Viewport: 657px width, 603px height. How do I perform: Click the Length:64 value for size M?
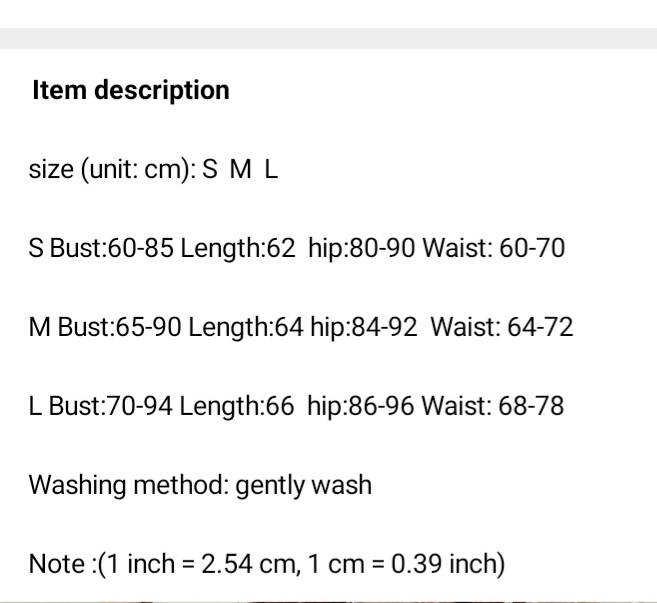[x=245, y=327]
